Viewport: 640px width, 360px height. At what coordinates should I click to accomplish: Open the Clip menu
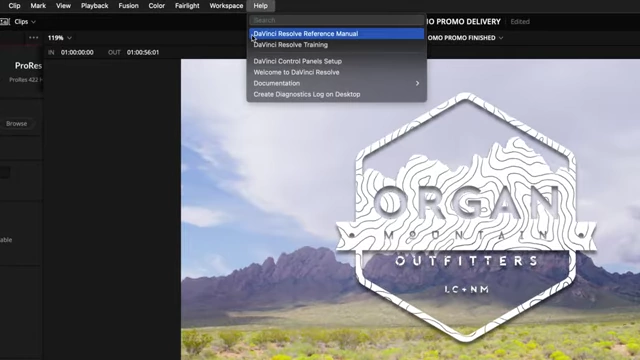tap(14, 6)
